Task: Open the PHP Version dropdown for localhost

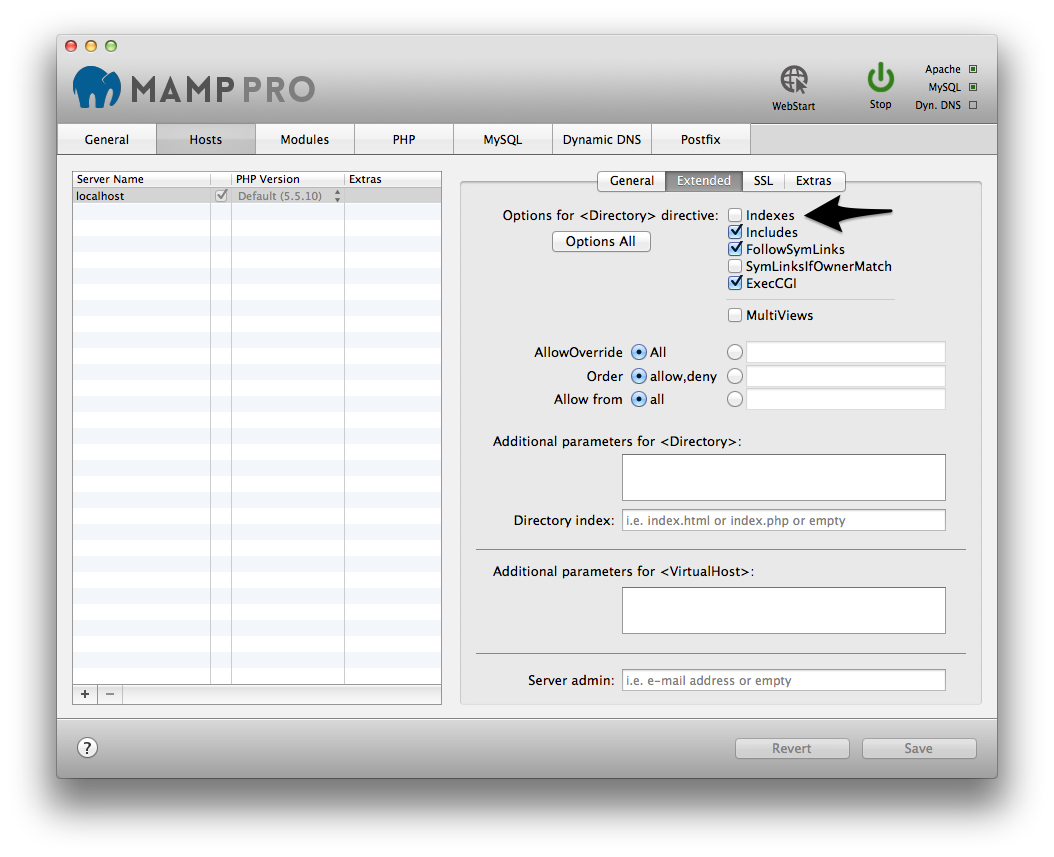Action: [337, 195]
